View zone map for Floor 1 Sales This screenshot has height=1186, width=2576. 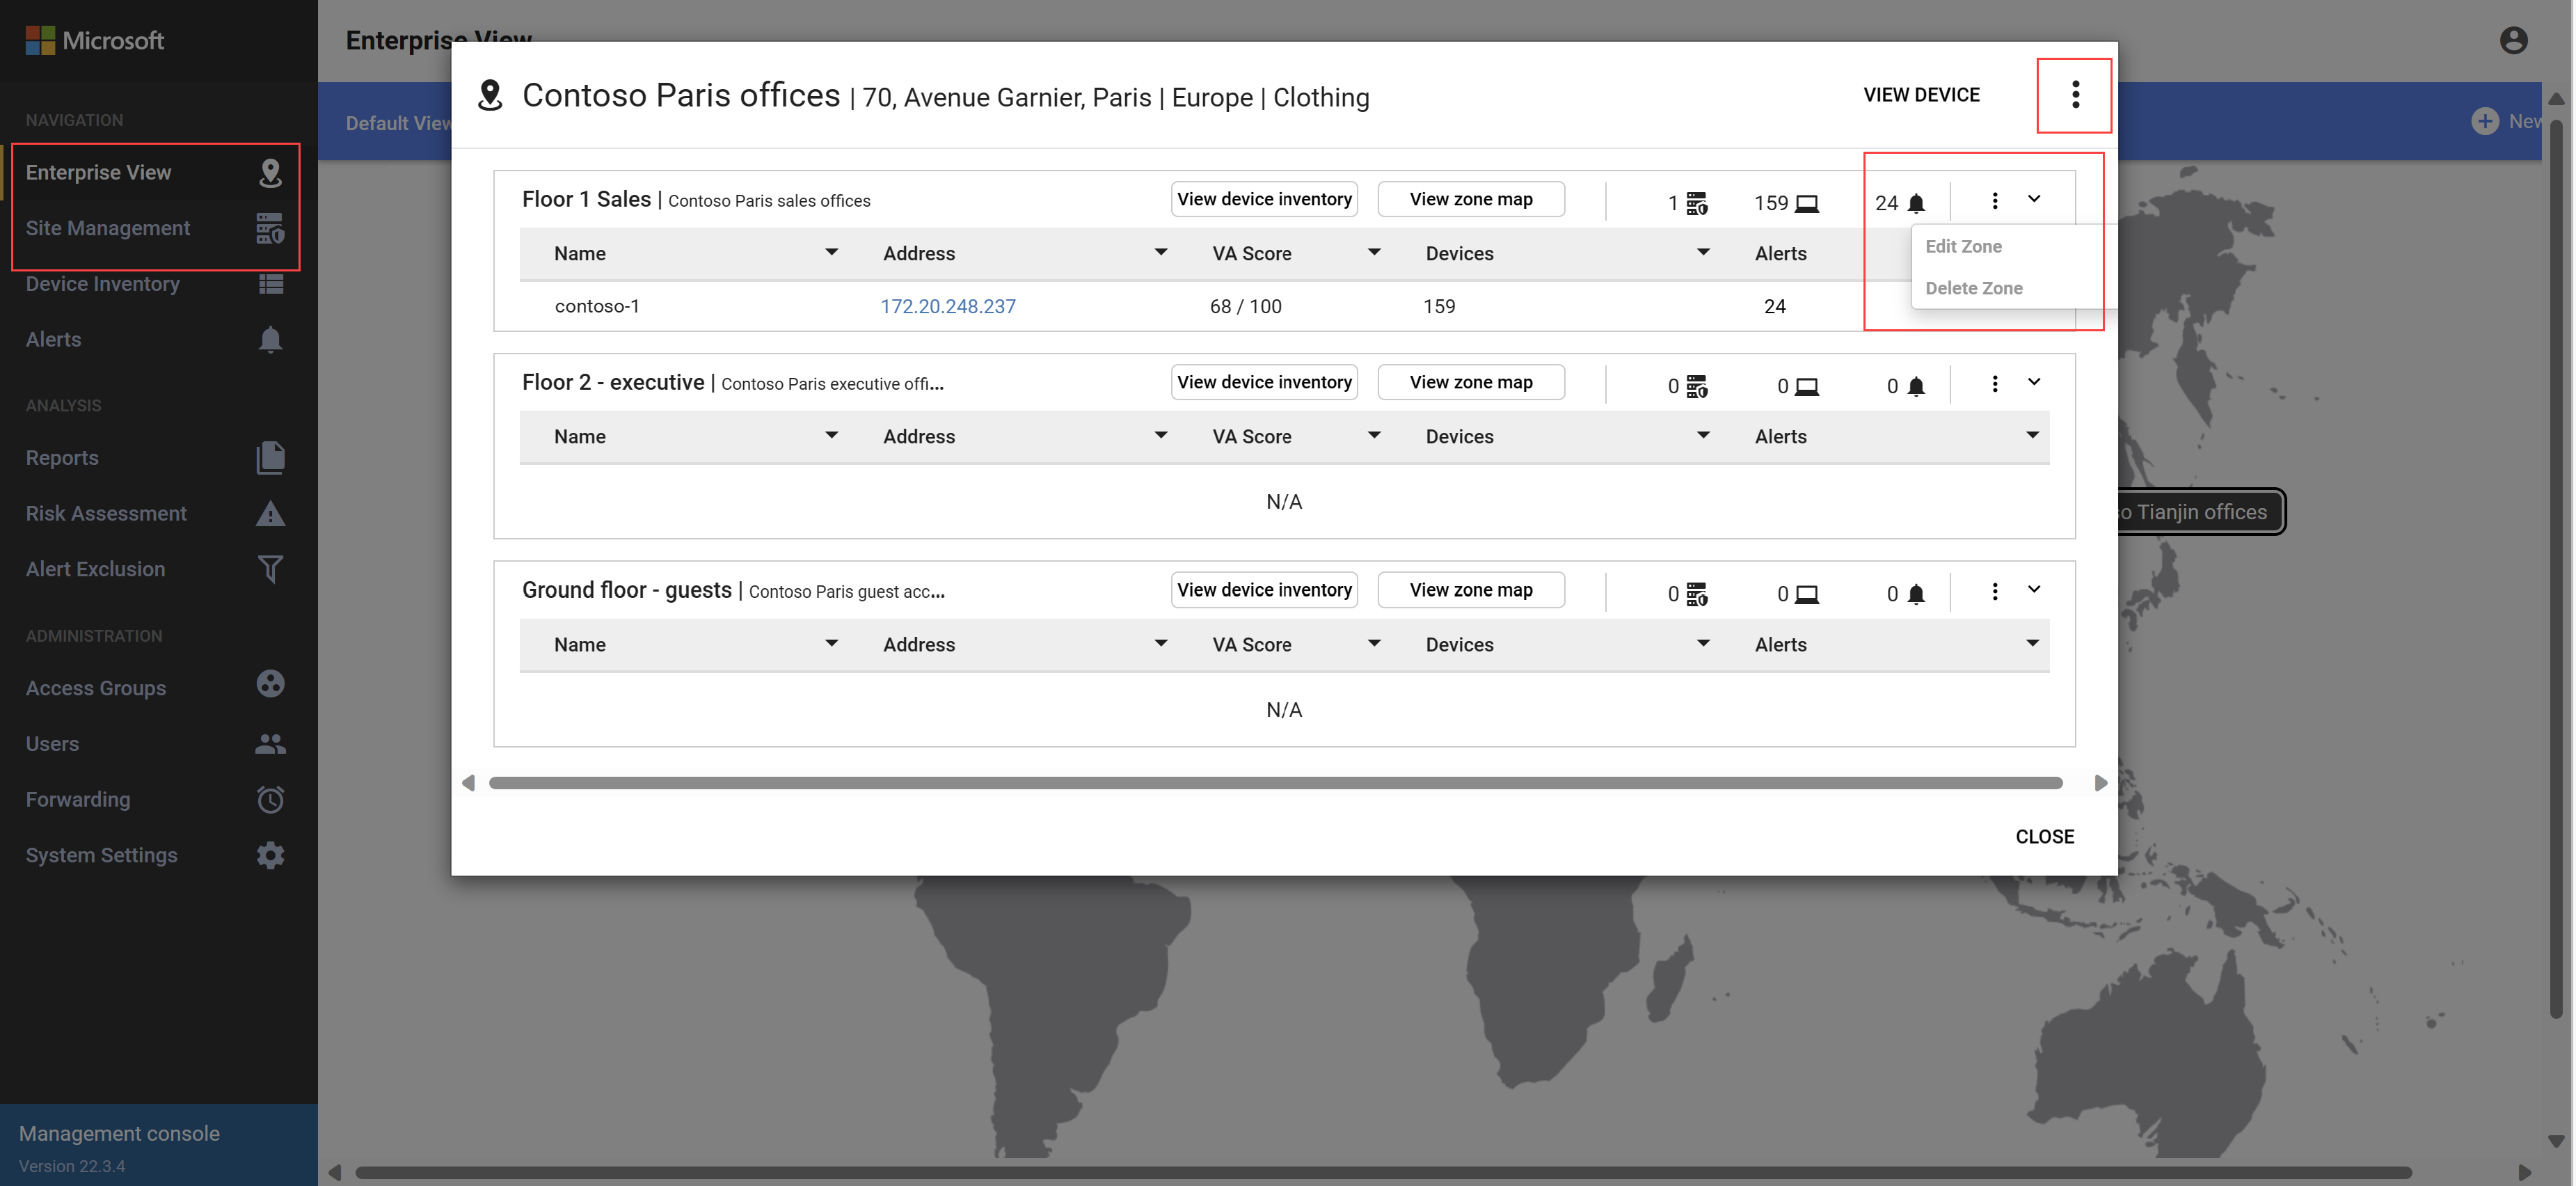1471,199
